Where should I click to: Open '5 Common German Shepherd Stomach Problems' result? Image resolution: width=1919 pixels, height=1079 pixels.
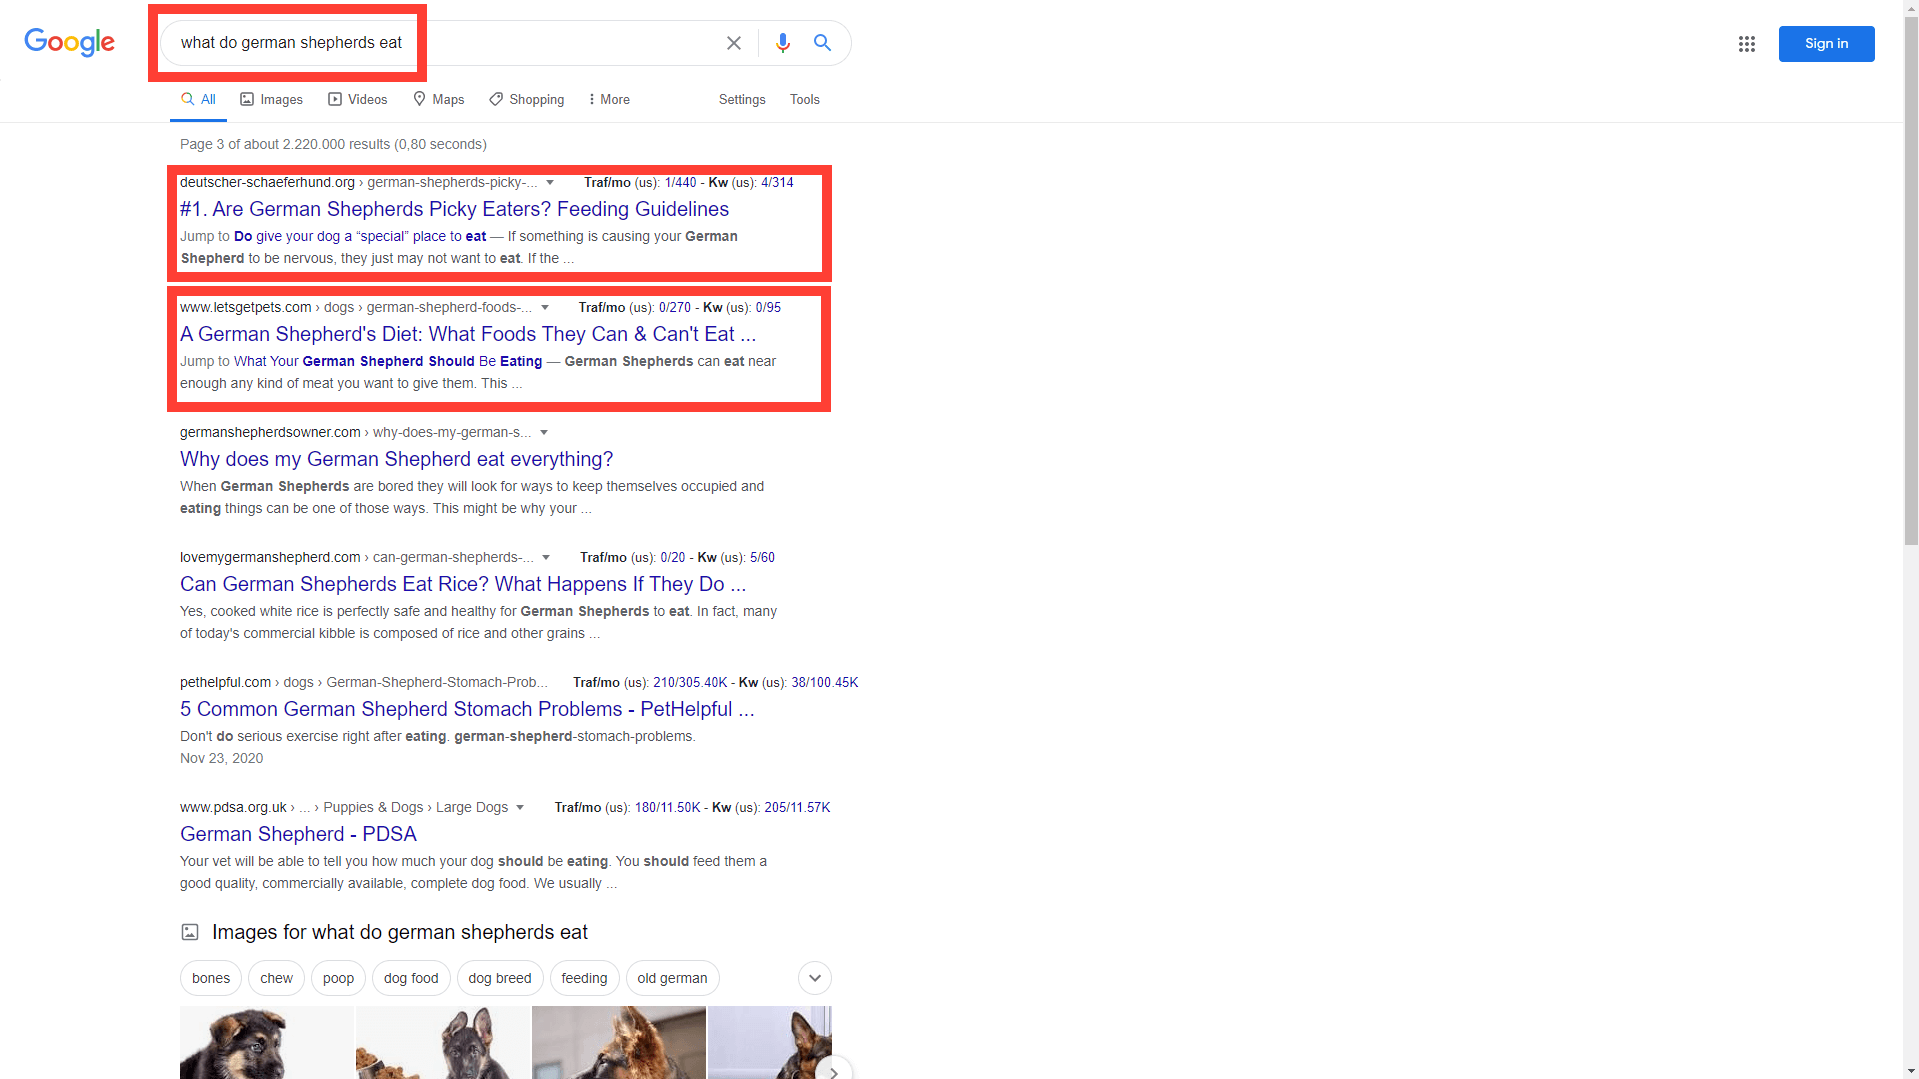(467, 709)
